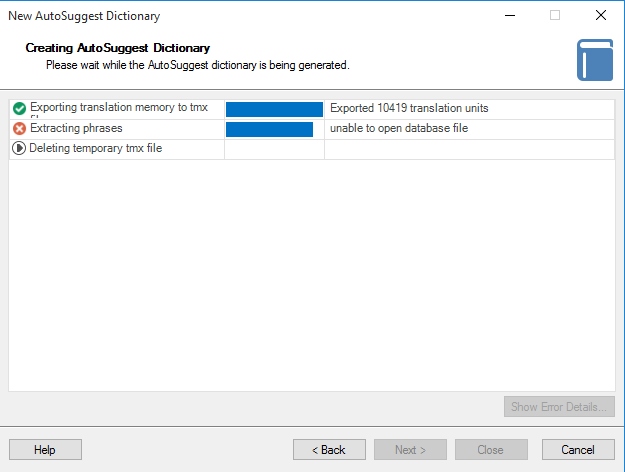Select the Exporting translation memory to tmx row
This screenshot has height=472, width=625.
pos(312,109)
